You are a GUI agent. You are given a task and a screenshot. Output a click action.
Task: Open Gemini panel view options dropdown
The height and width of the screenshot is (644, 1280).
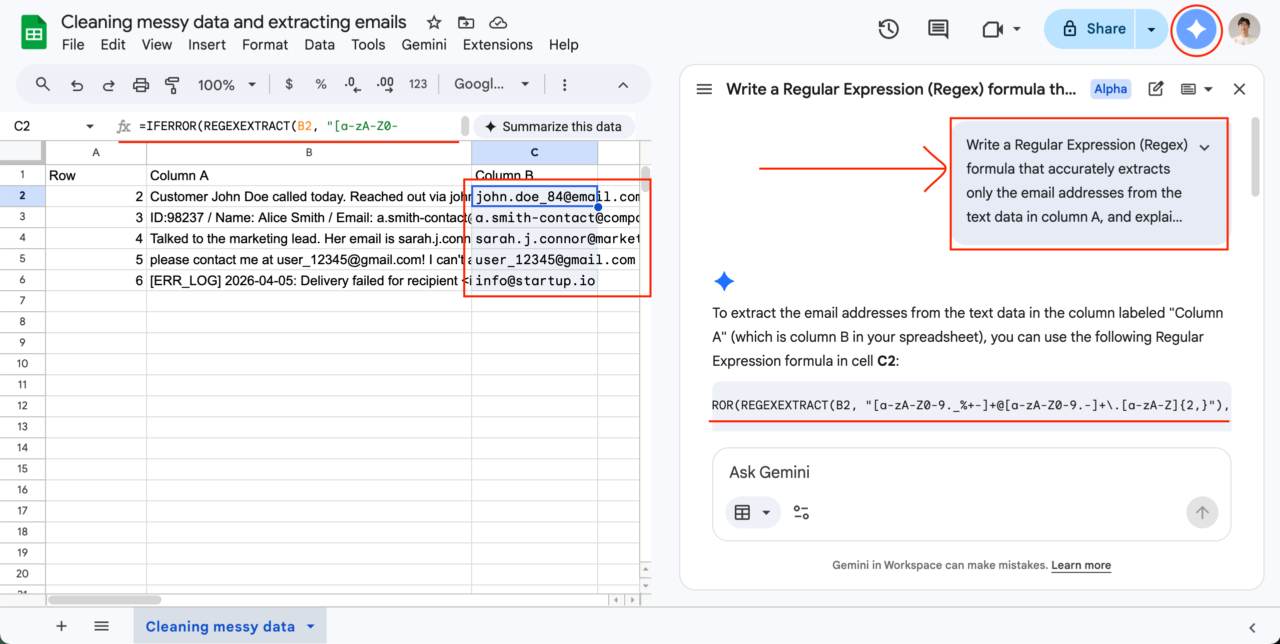click(1196, 89)
